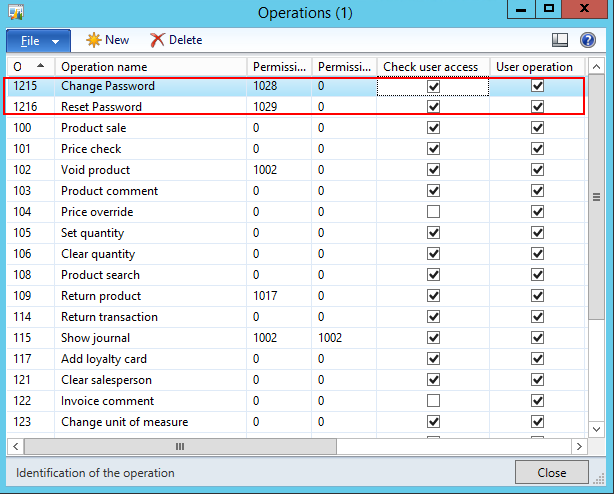
Task: Open help with the question mark icon
Action: pyautogui.click(x=589, y=40)
